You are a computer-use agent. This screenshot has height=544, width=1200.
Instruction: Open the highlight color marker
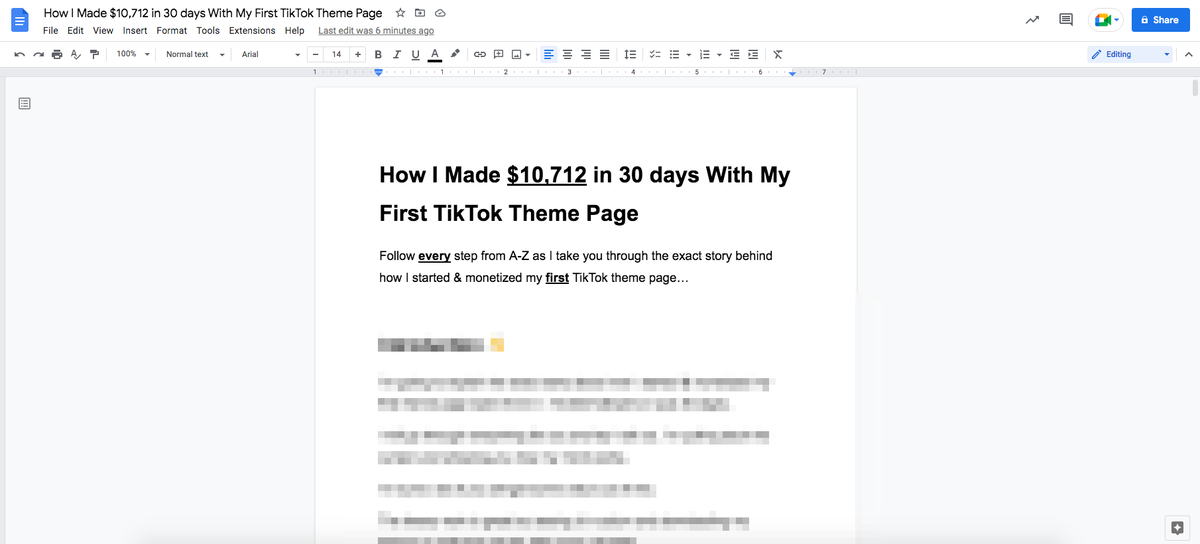coord(455,54)
